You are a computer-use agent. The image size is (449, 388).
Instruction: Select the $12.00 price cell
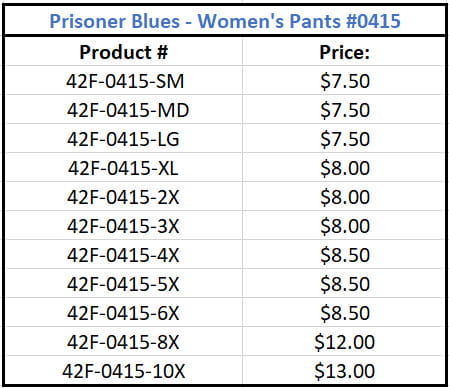345,342
